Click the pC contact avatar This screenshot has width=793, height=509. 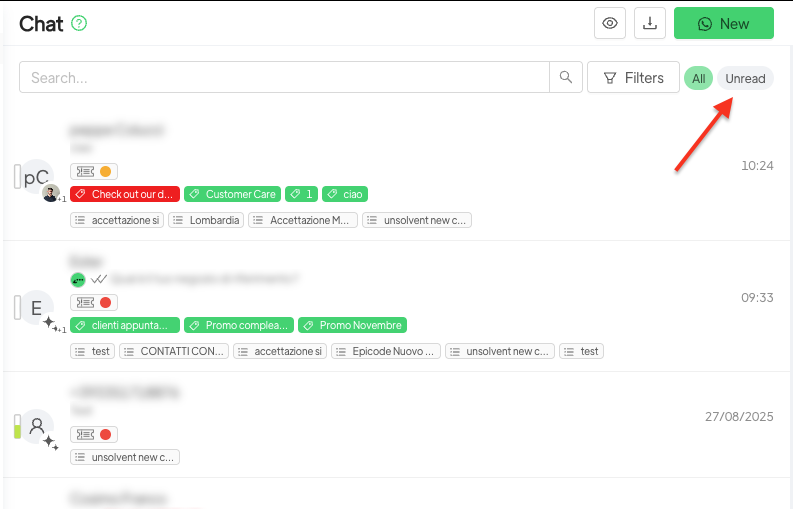click(x=37, y=177)
